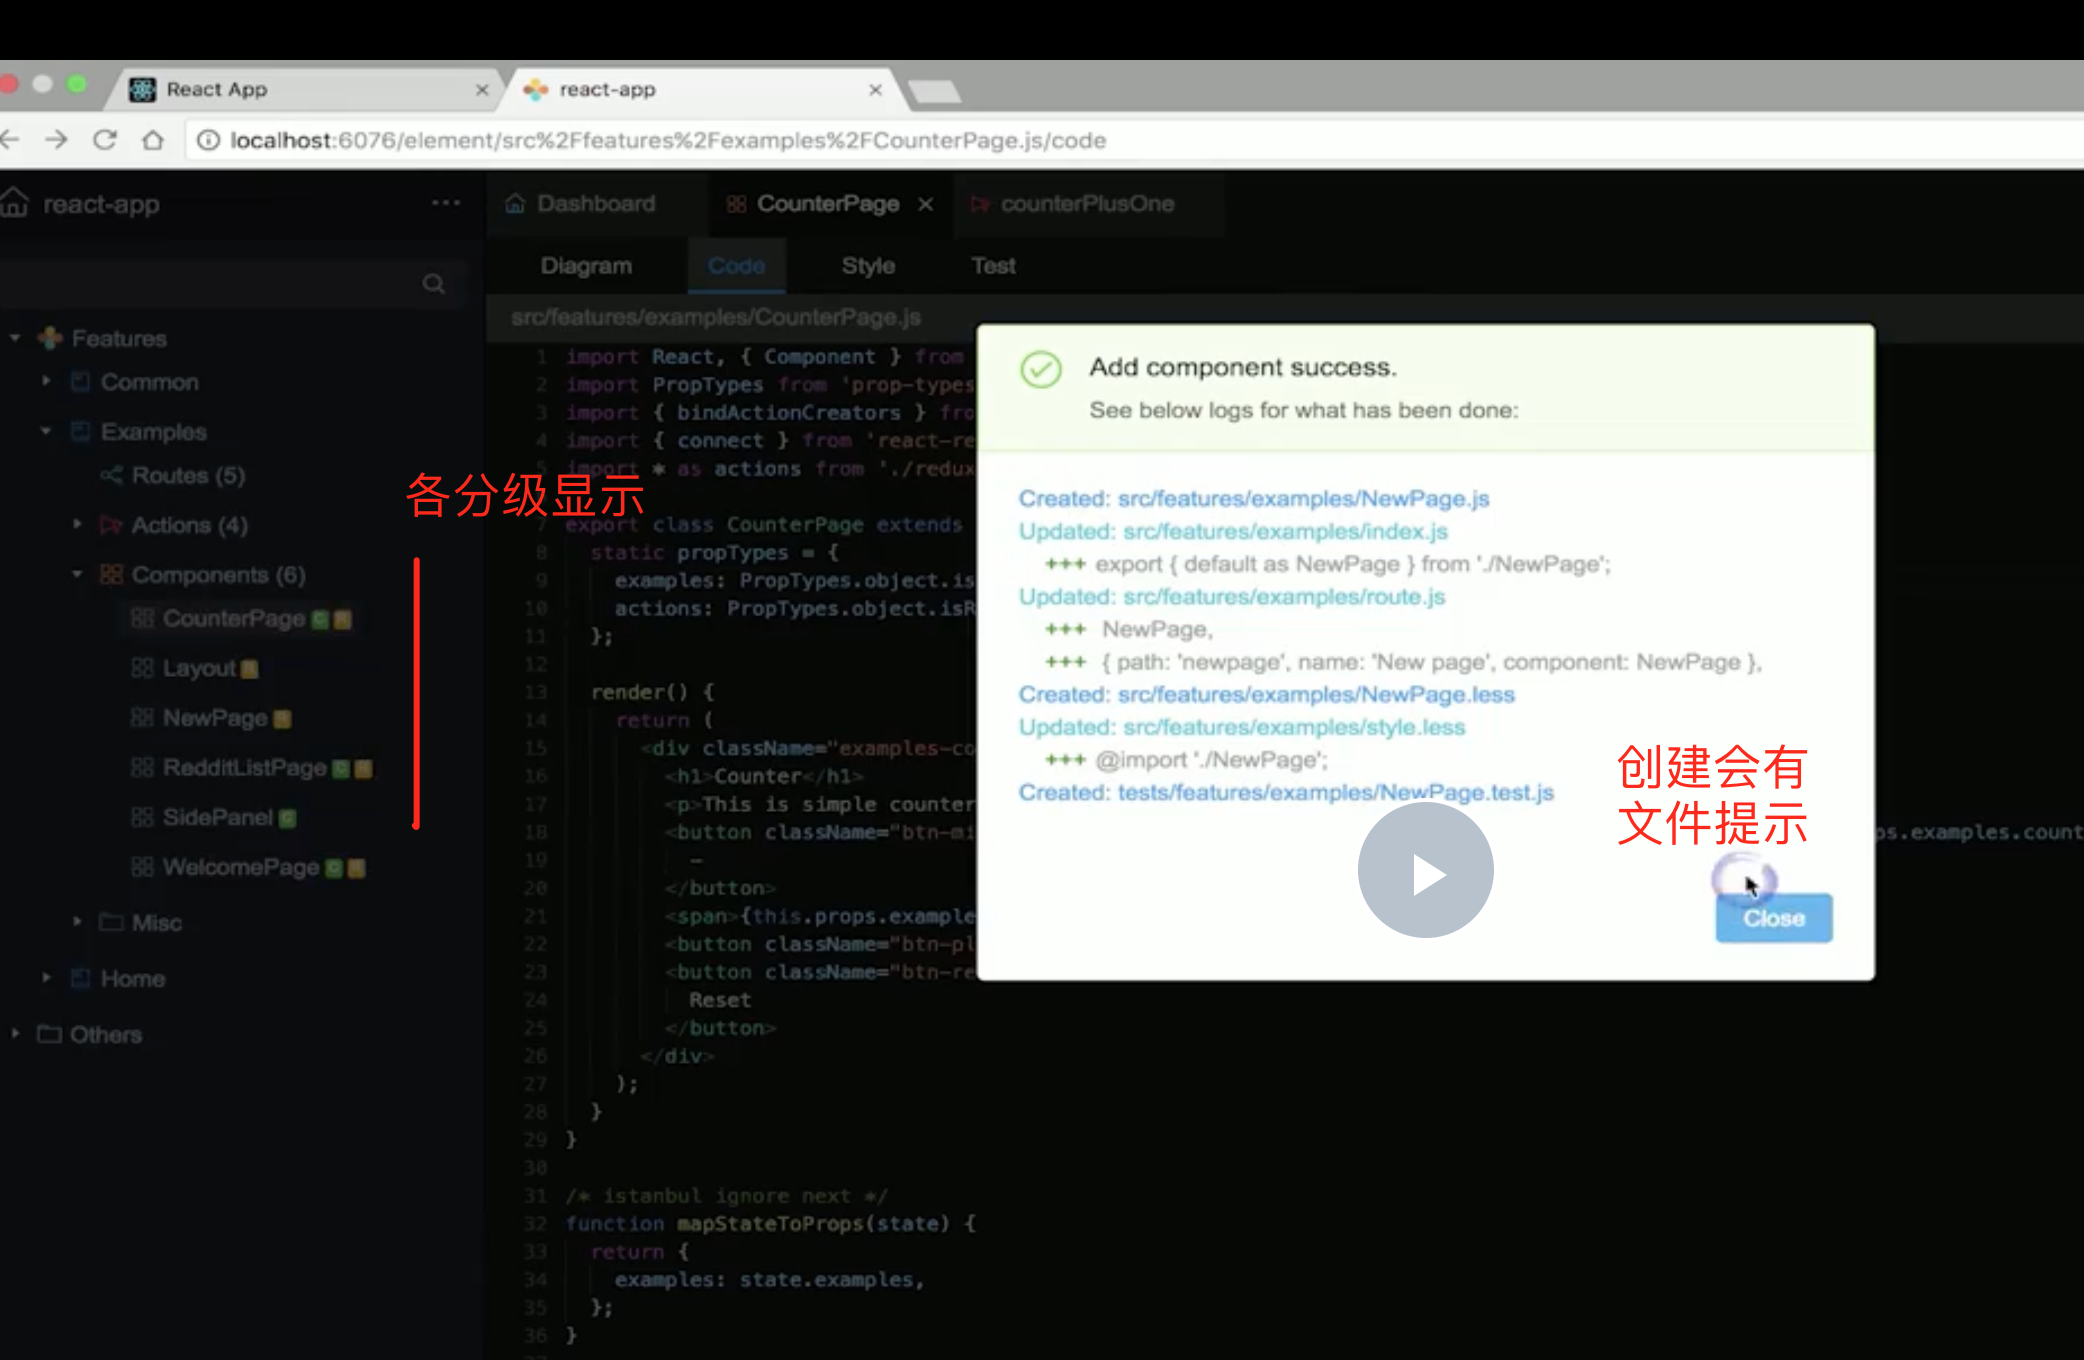Open the counterPlusOne tab
Image resolution: width=2084 pixels, height=1360 pixels.
click(1086, 204)
